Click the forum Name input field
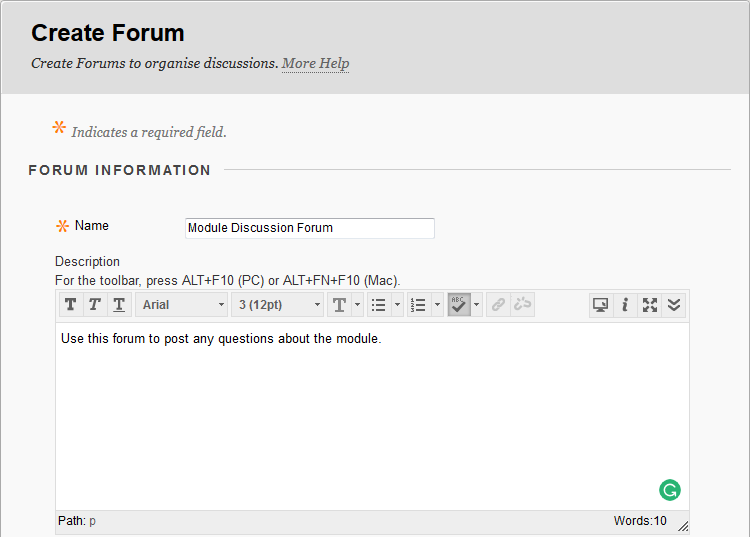This screenshot has width=750, height=537. (x=310, y=228)
